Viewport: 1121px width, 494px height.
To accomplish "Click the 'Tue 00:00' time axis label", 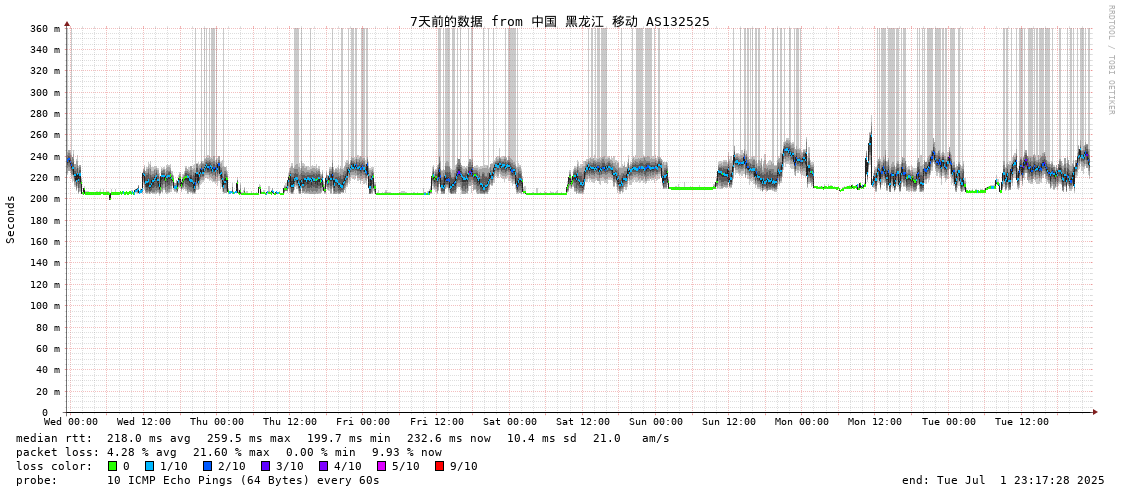I will 948,422.
